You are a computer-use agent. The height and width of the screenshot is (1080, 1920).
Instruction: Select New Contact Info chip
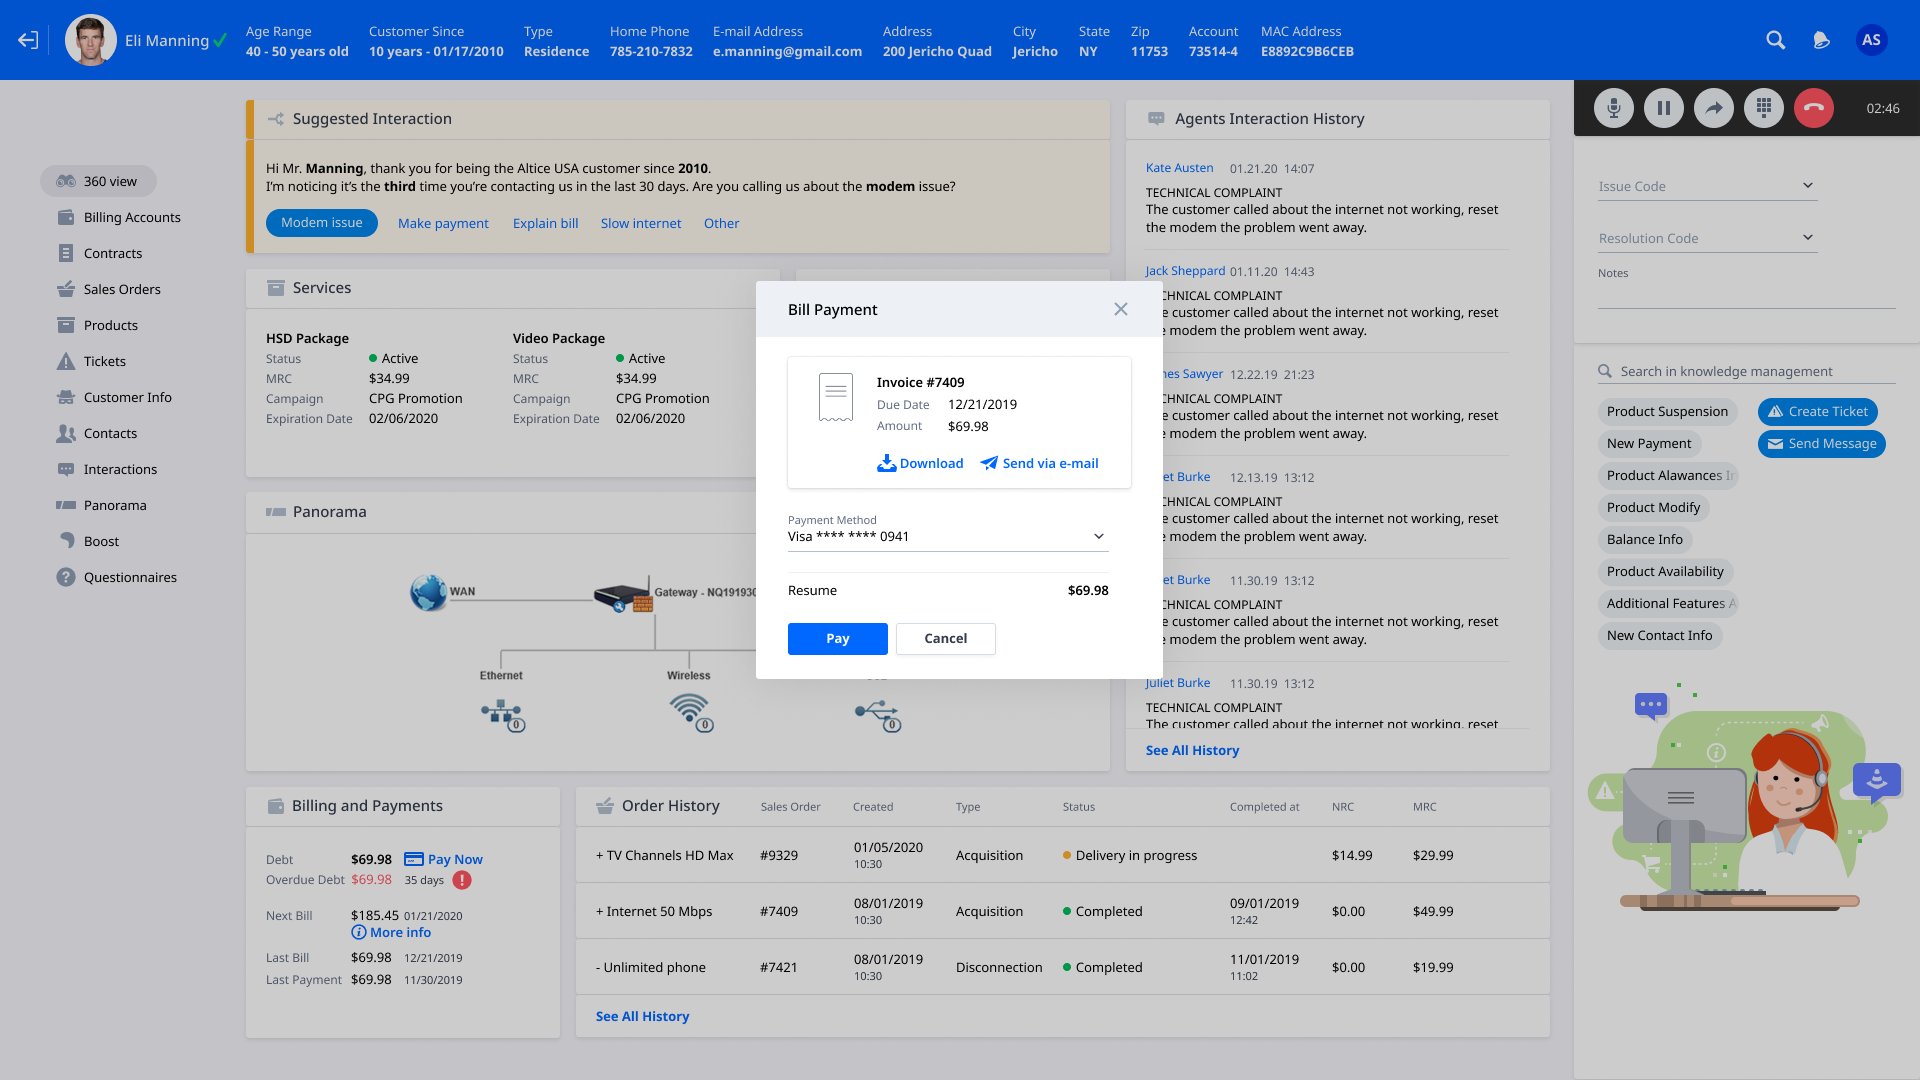[1659, 635]
